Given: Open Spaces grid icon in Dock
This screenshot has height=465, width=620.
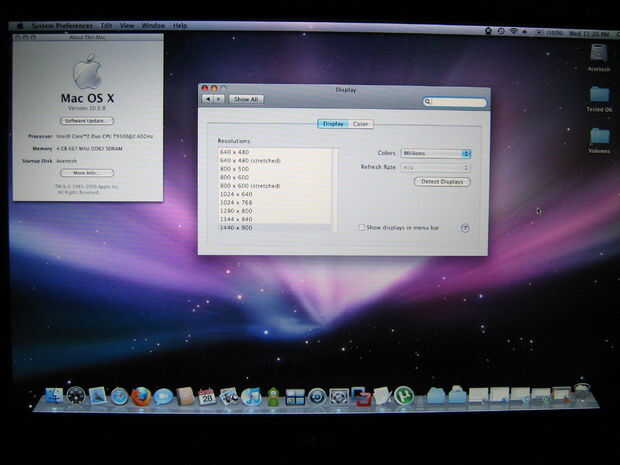Looking at the screenshot, I should 295,397.
